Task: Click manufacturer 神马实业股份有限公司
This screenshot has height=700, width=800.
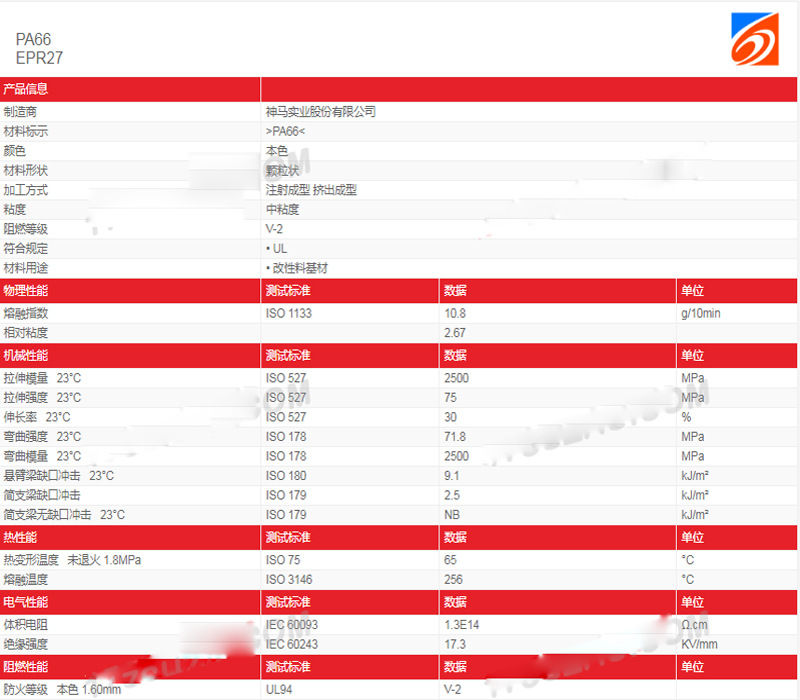Action: tap(319, 112)
